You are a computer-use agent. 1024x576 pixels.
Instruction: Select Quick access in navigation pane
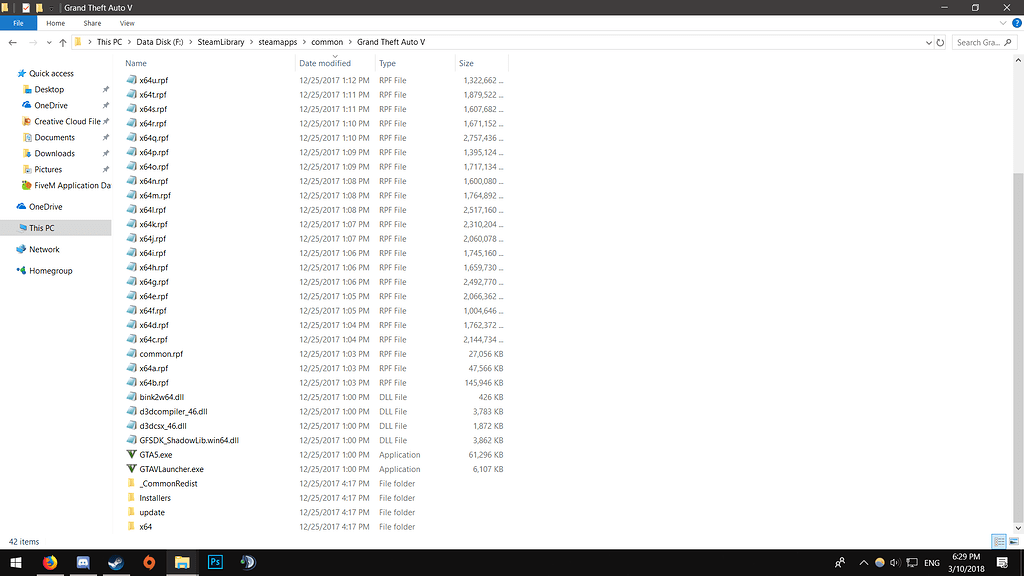[x=51, y=73]
